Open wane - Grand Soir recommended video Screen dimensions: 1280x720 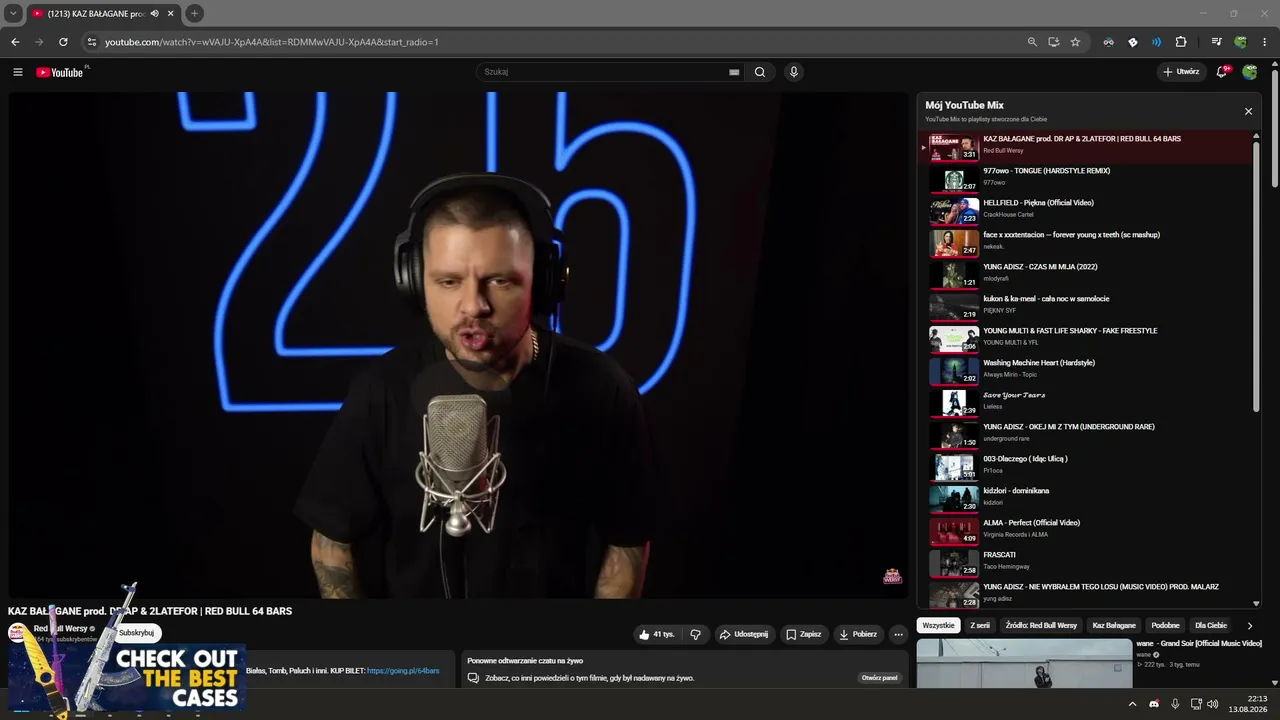(1199, 643)
